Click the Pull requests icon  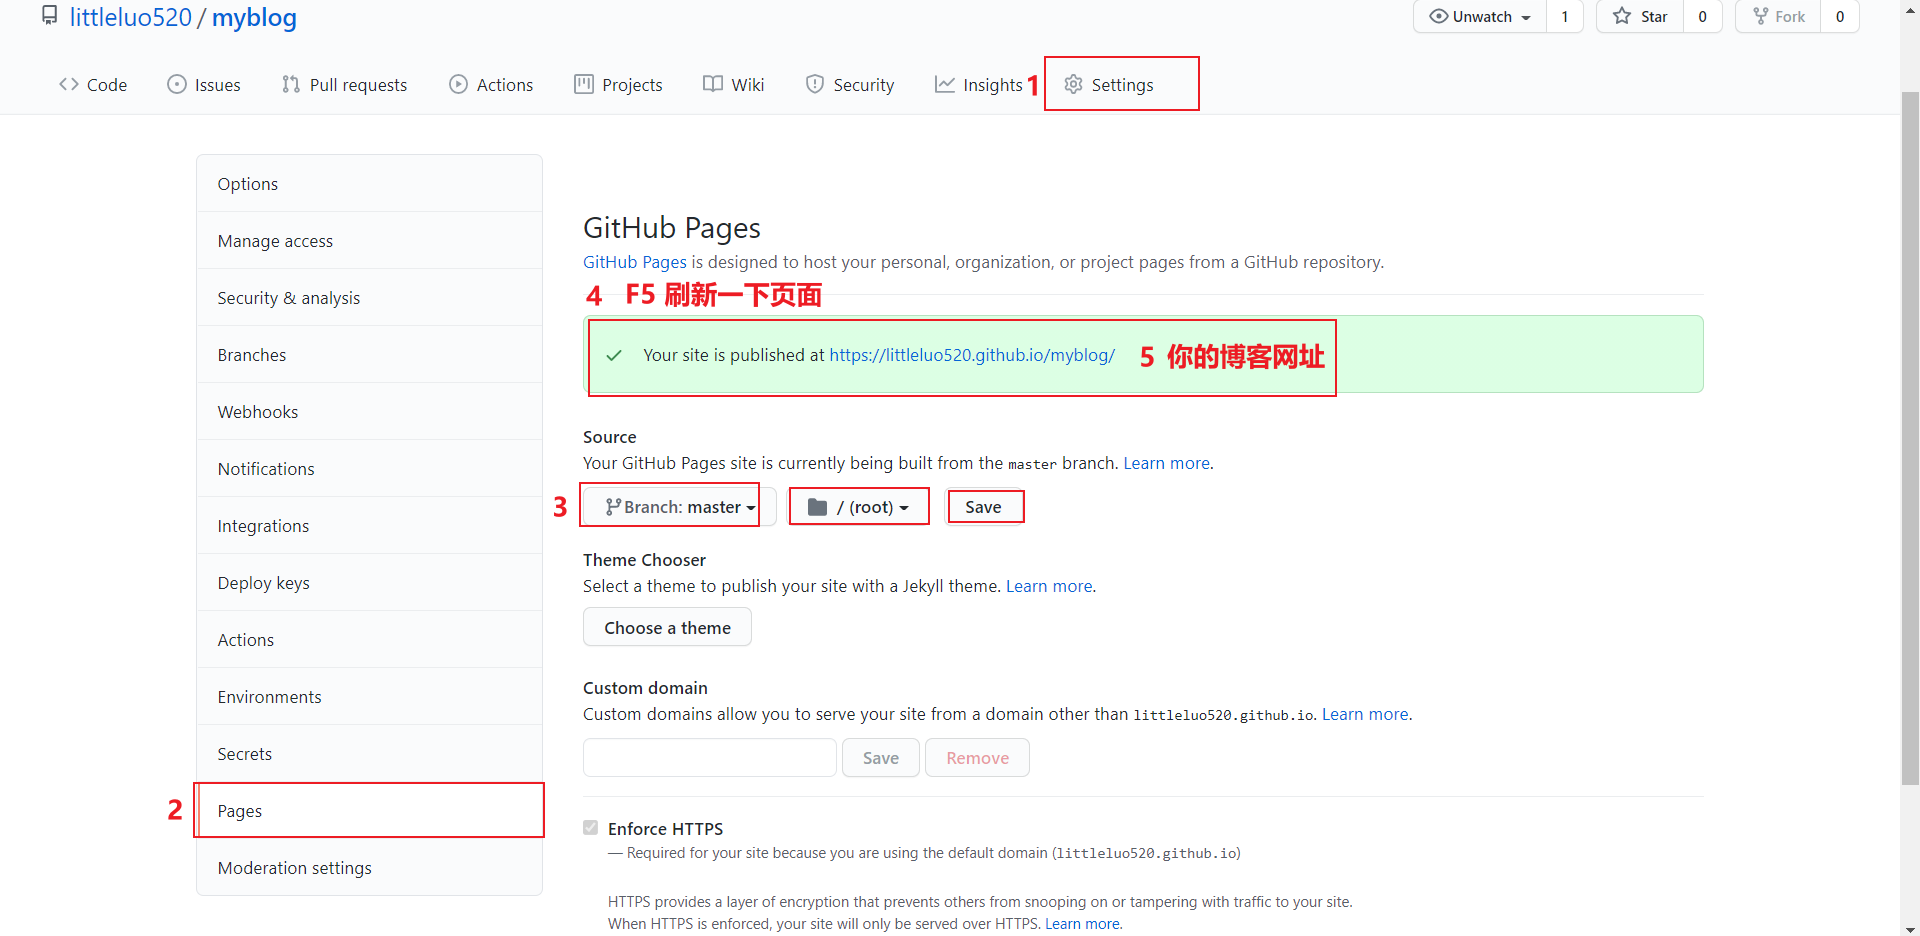point(291,85)
